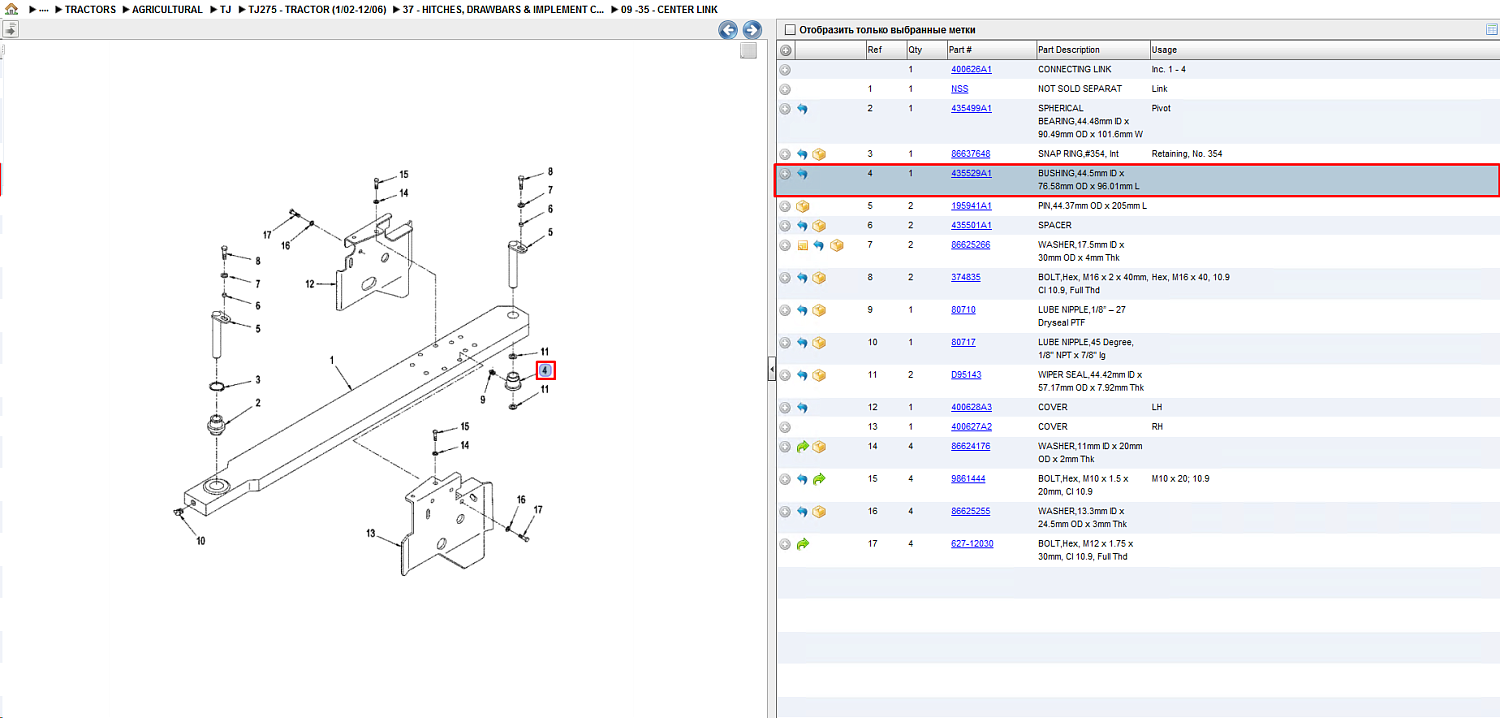The width and height of the screenshot is (1500, 718).
Task: Open part number 86637648 link
Action: pos(970,154)
